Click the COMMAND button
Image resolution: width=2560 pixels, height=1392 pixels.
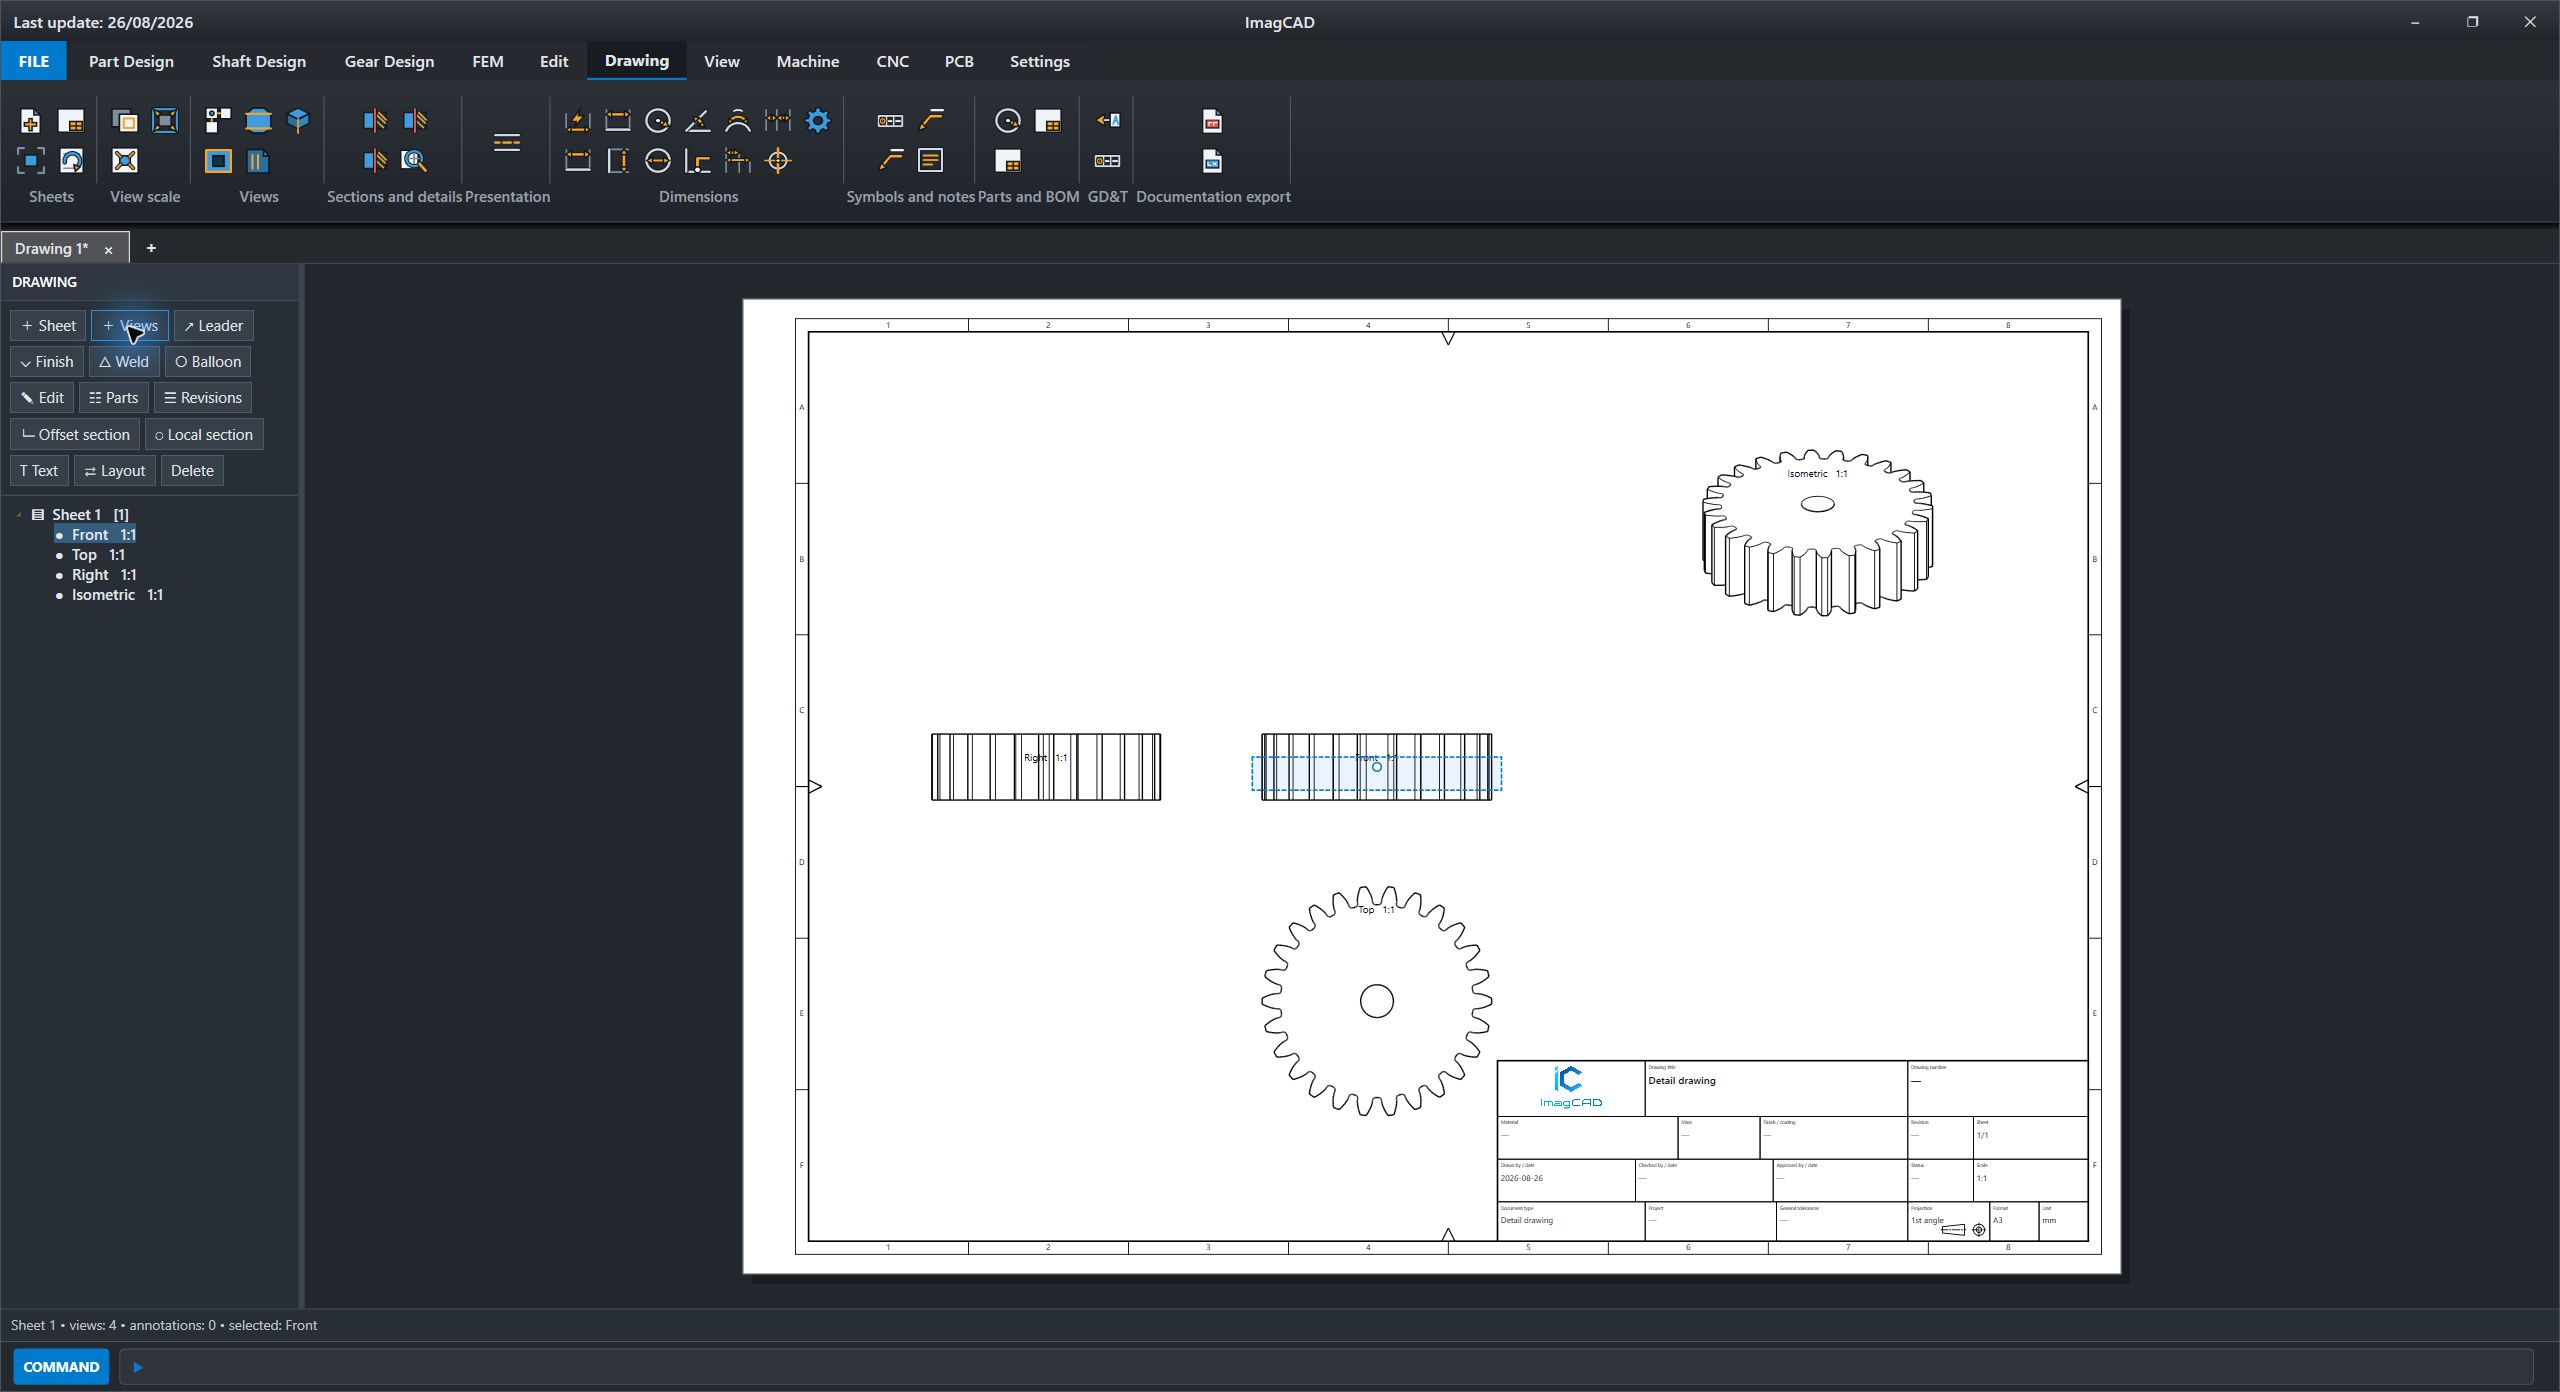[61, 1366]
